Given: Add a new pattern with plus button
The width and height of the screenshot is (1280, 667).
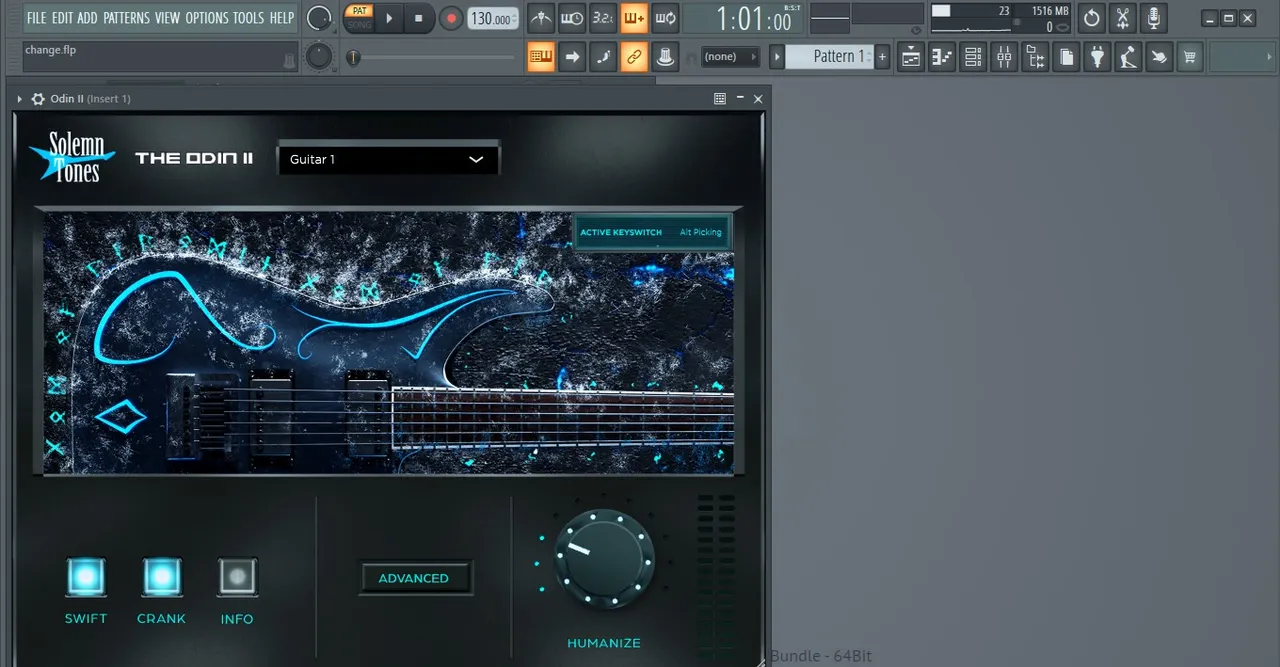Looking at the screenshot, I should (x=882, y=57).
